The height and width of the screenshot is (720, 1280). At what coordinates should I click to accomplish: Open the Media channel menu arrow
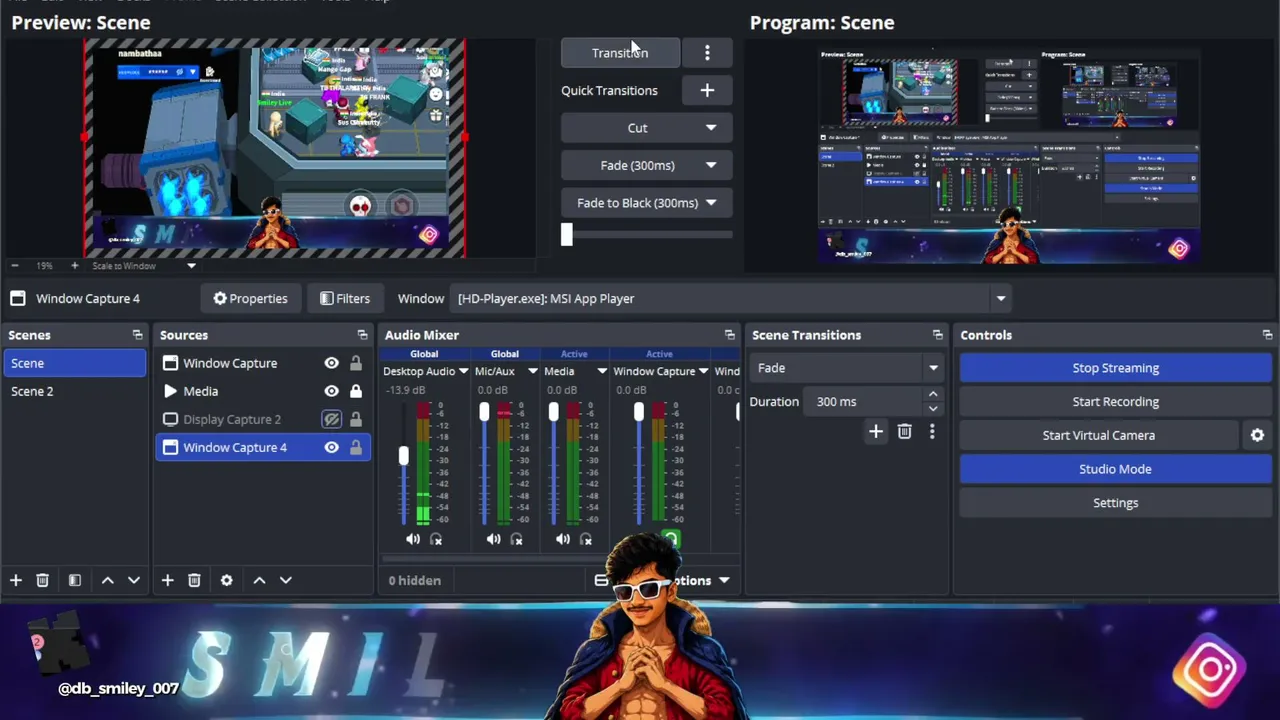[602, 371]
